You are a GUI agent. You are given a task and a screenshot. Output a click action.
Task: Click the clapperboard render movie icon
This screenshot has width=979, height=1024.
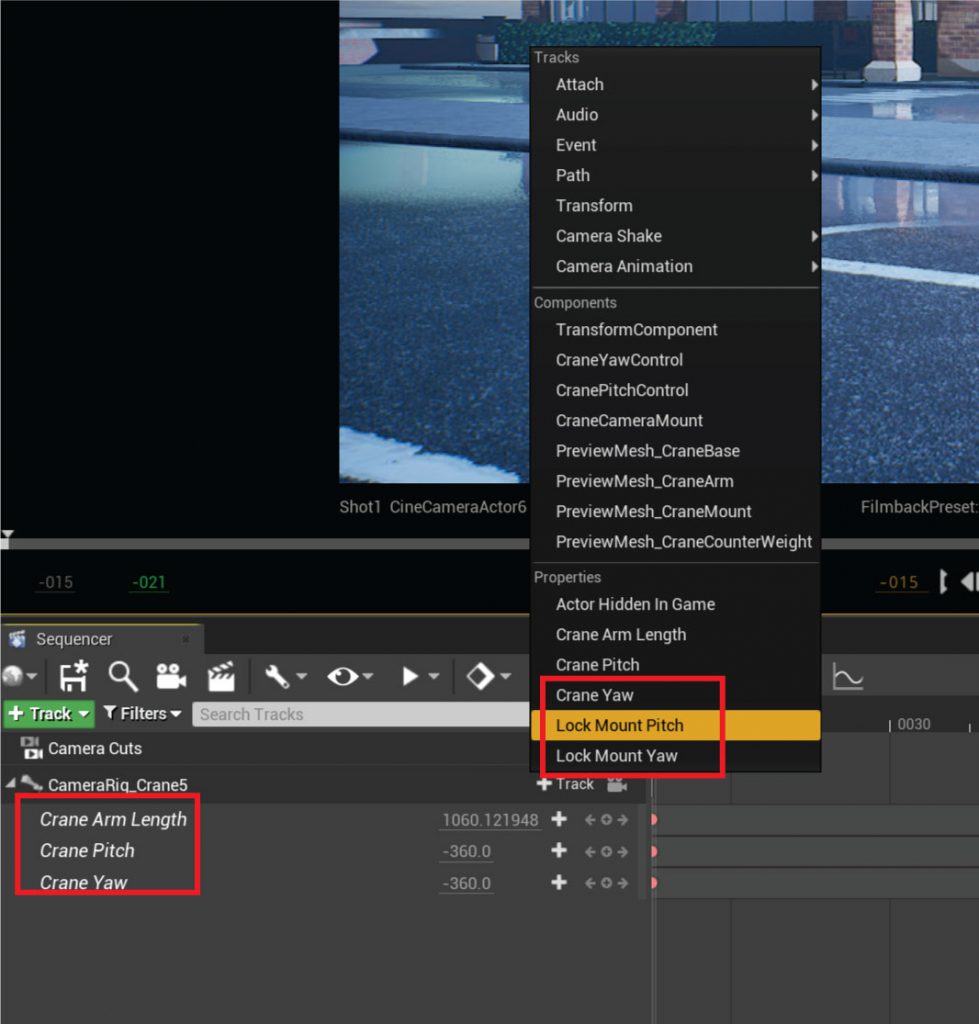221,677
